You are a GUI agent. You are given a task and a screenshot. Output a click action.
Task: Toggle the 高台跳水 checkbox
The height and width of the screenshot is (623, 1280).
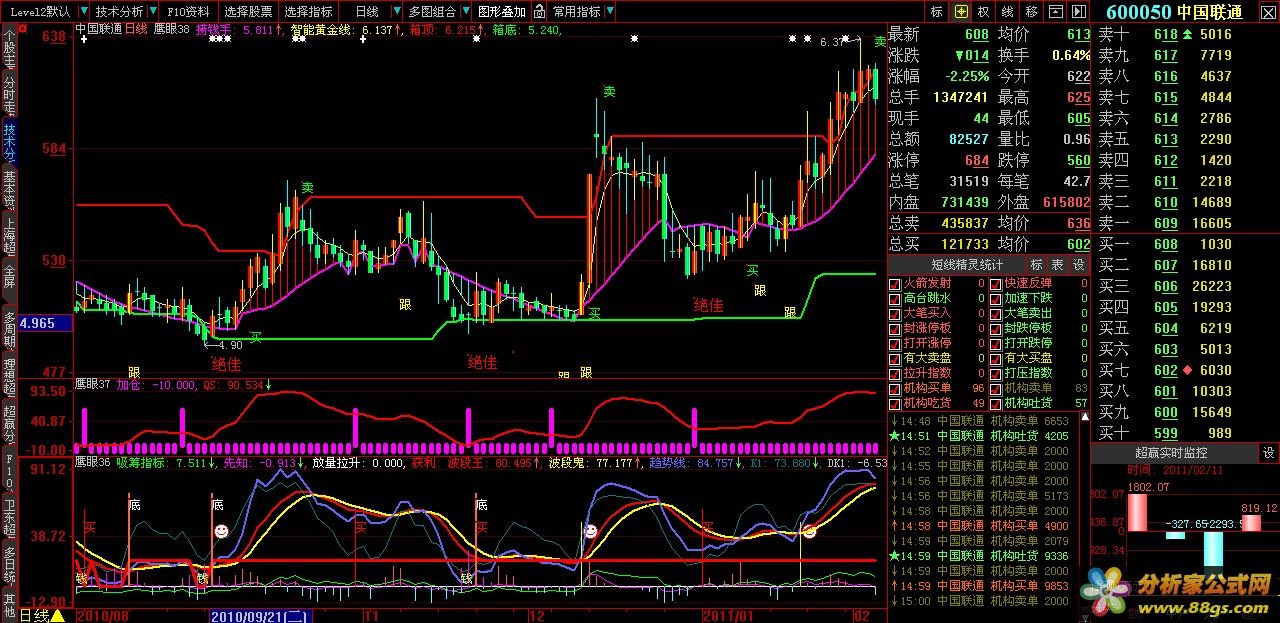point(895,298)
